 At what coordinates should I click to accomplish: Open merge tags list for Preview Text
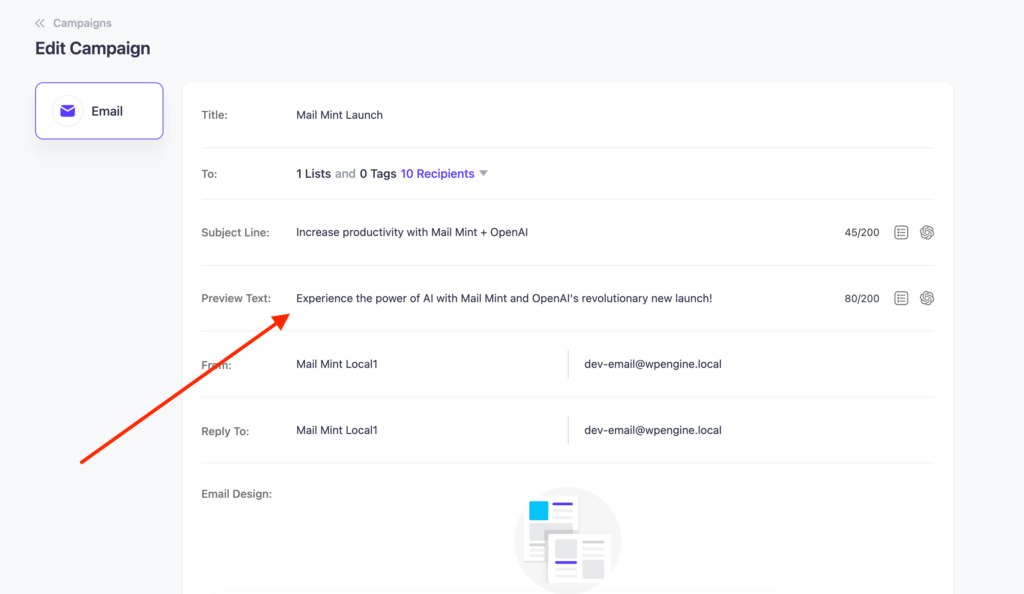click(901, 298)
